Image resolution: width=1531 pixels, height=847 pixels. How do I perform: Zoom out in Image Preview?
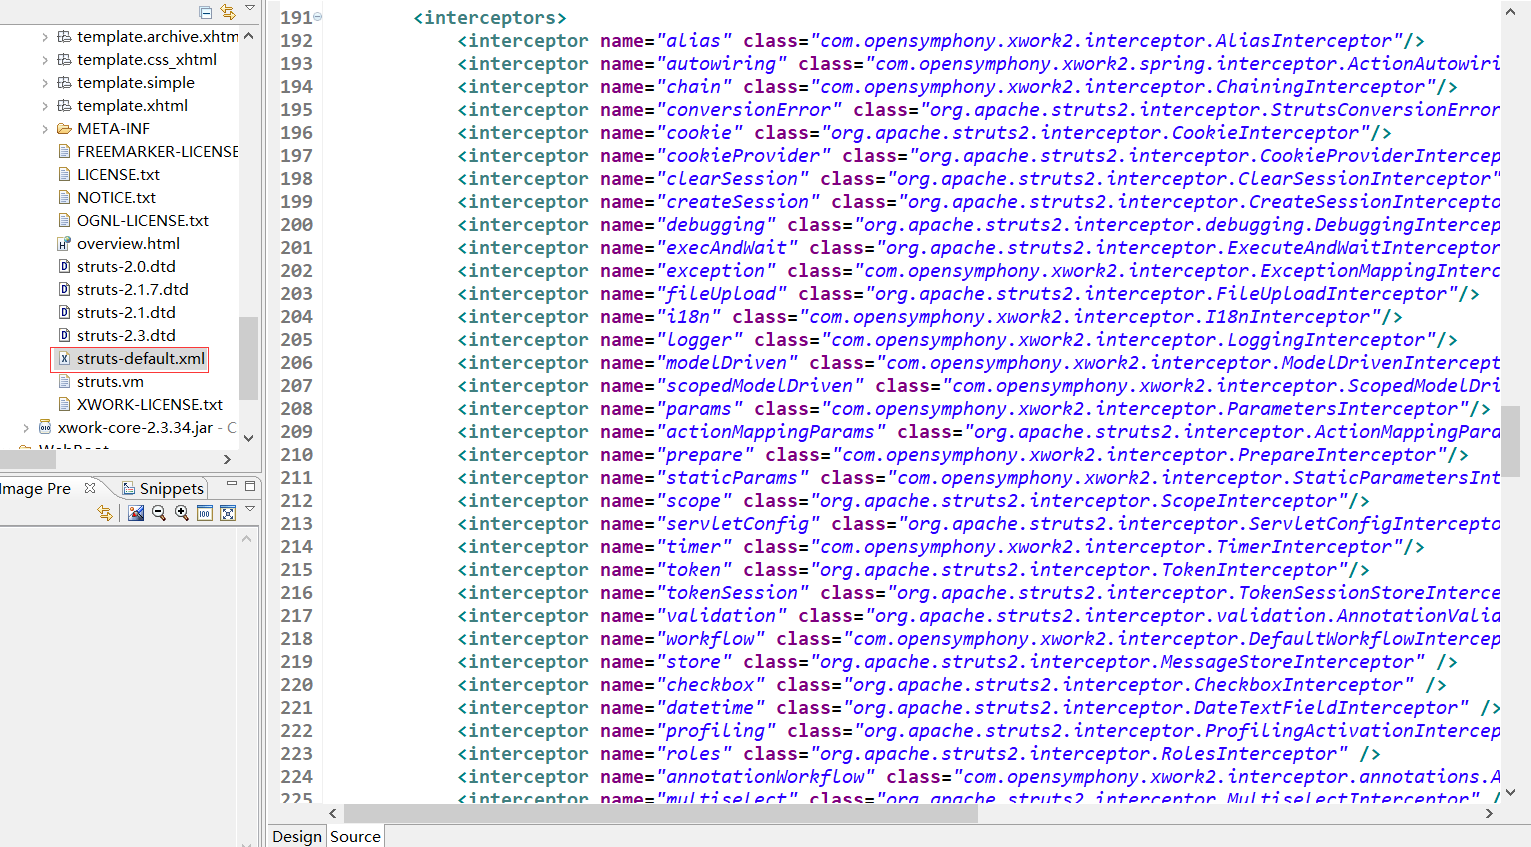[159, 513]
